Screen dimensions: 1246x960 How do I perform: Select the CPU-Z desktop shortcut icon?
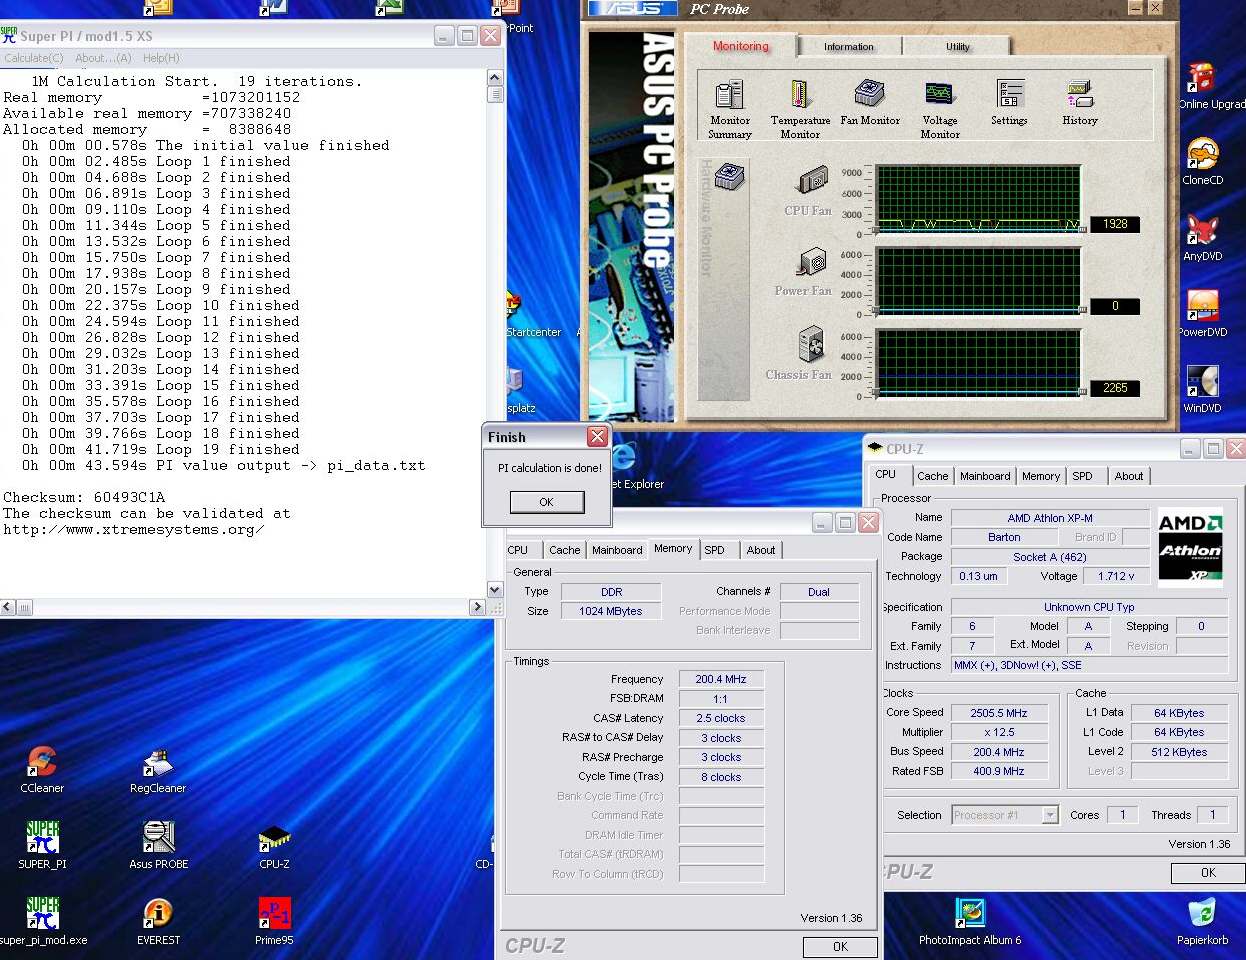[x=274, y=846]
